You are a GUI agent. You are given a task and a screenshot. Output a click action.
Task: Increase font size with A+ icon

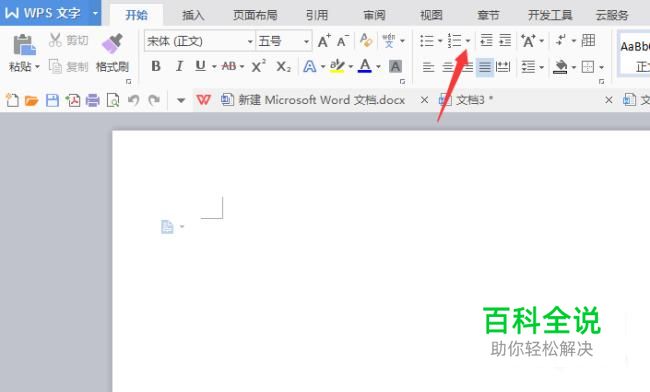(x=324, y=41)
